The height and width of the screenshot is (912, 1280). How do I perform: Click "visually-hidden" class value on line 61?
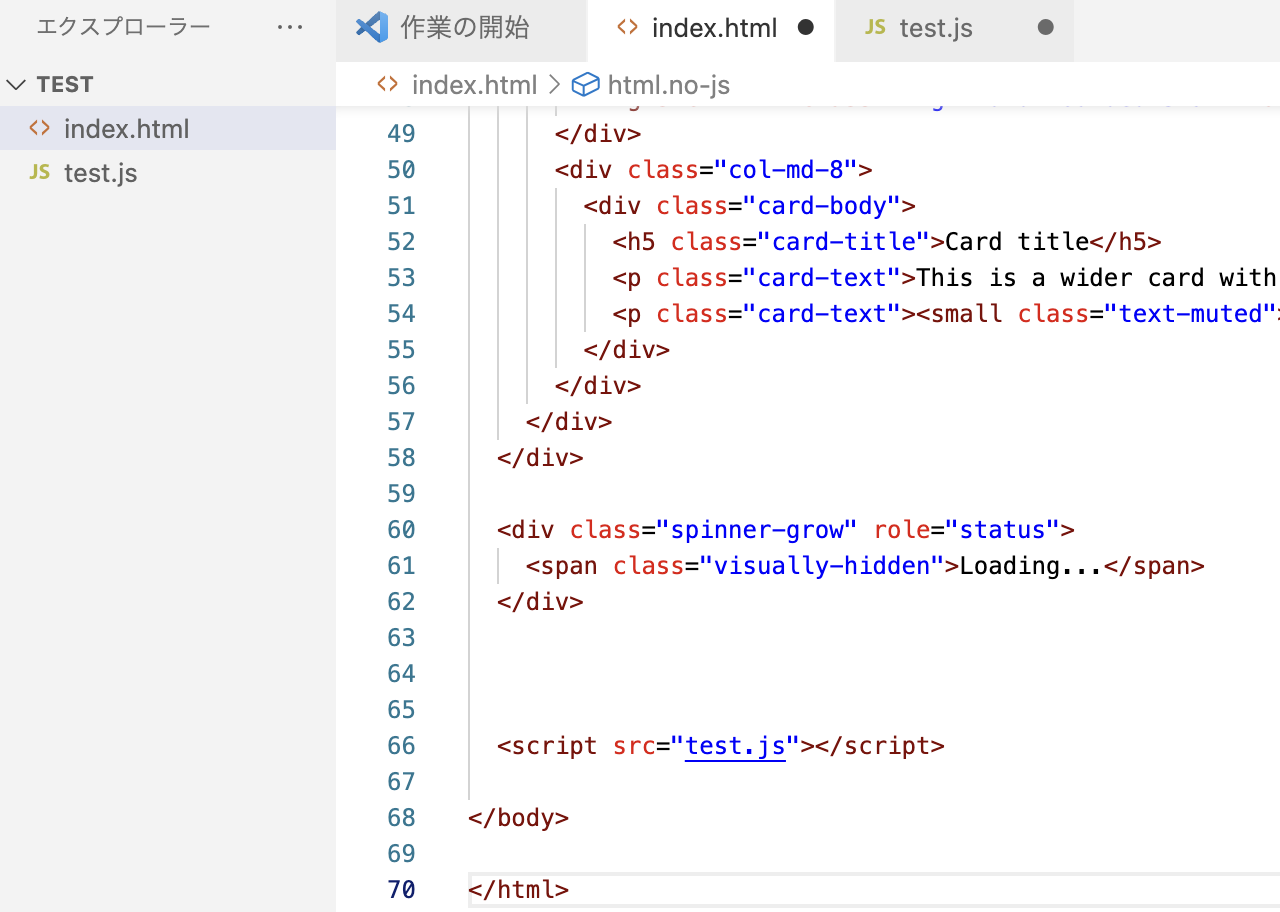click(x=822, y=566)
